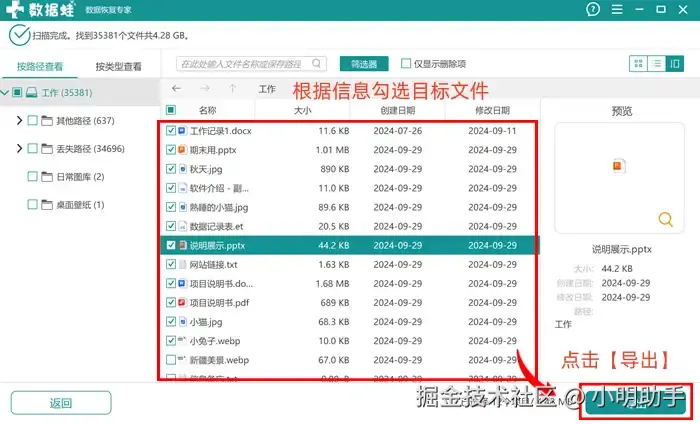Image resolution: width=700 pixels, height=424 pixels.
Task: Sort by 创建日期 column header
Action: pyautogui.click(x=398, y=110)
